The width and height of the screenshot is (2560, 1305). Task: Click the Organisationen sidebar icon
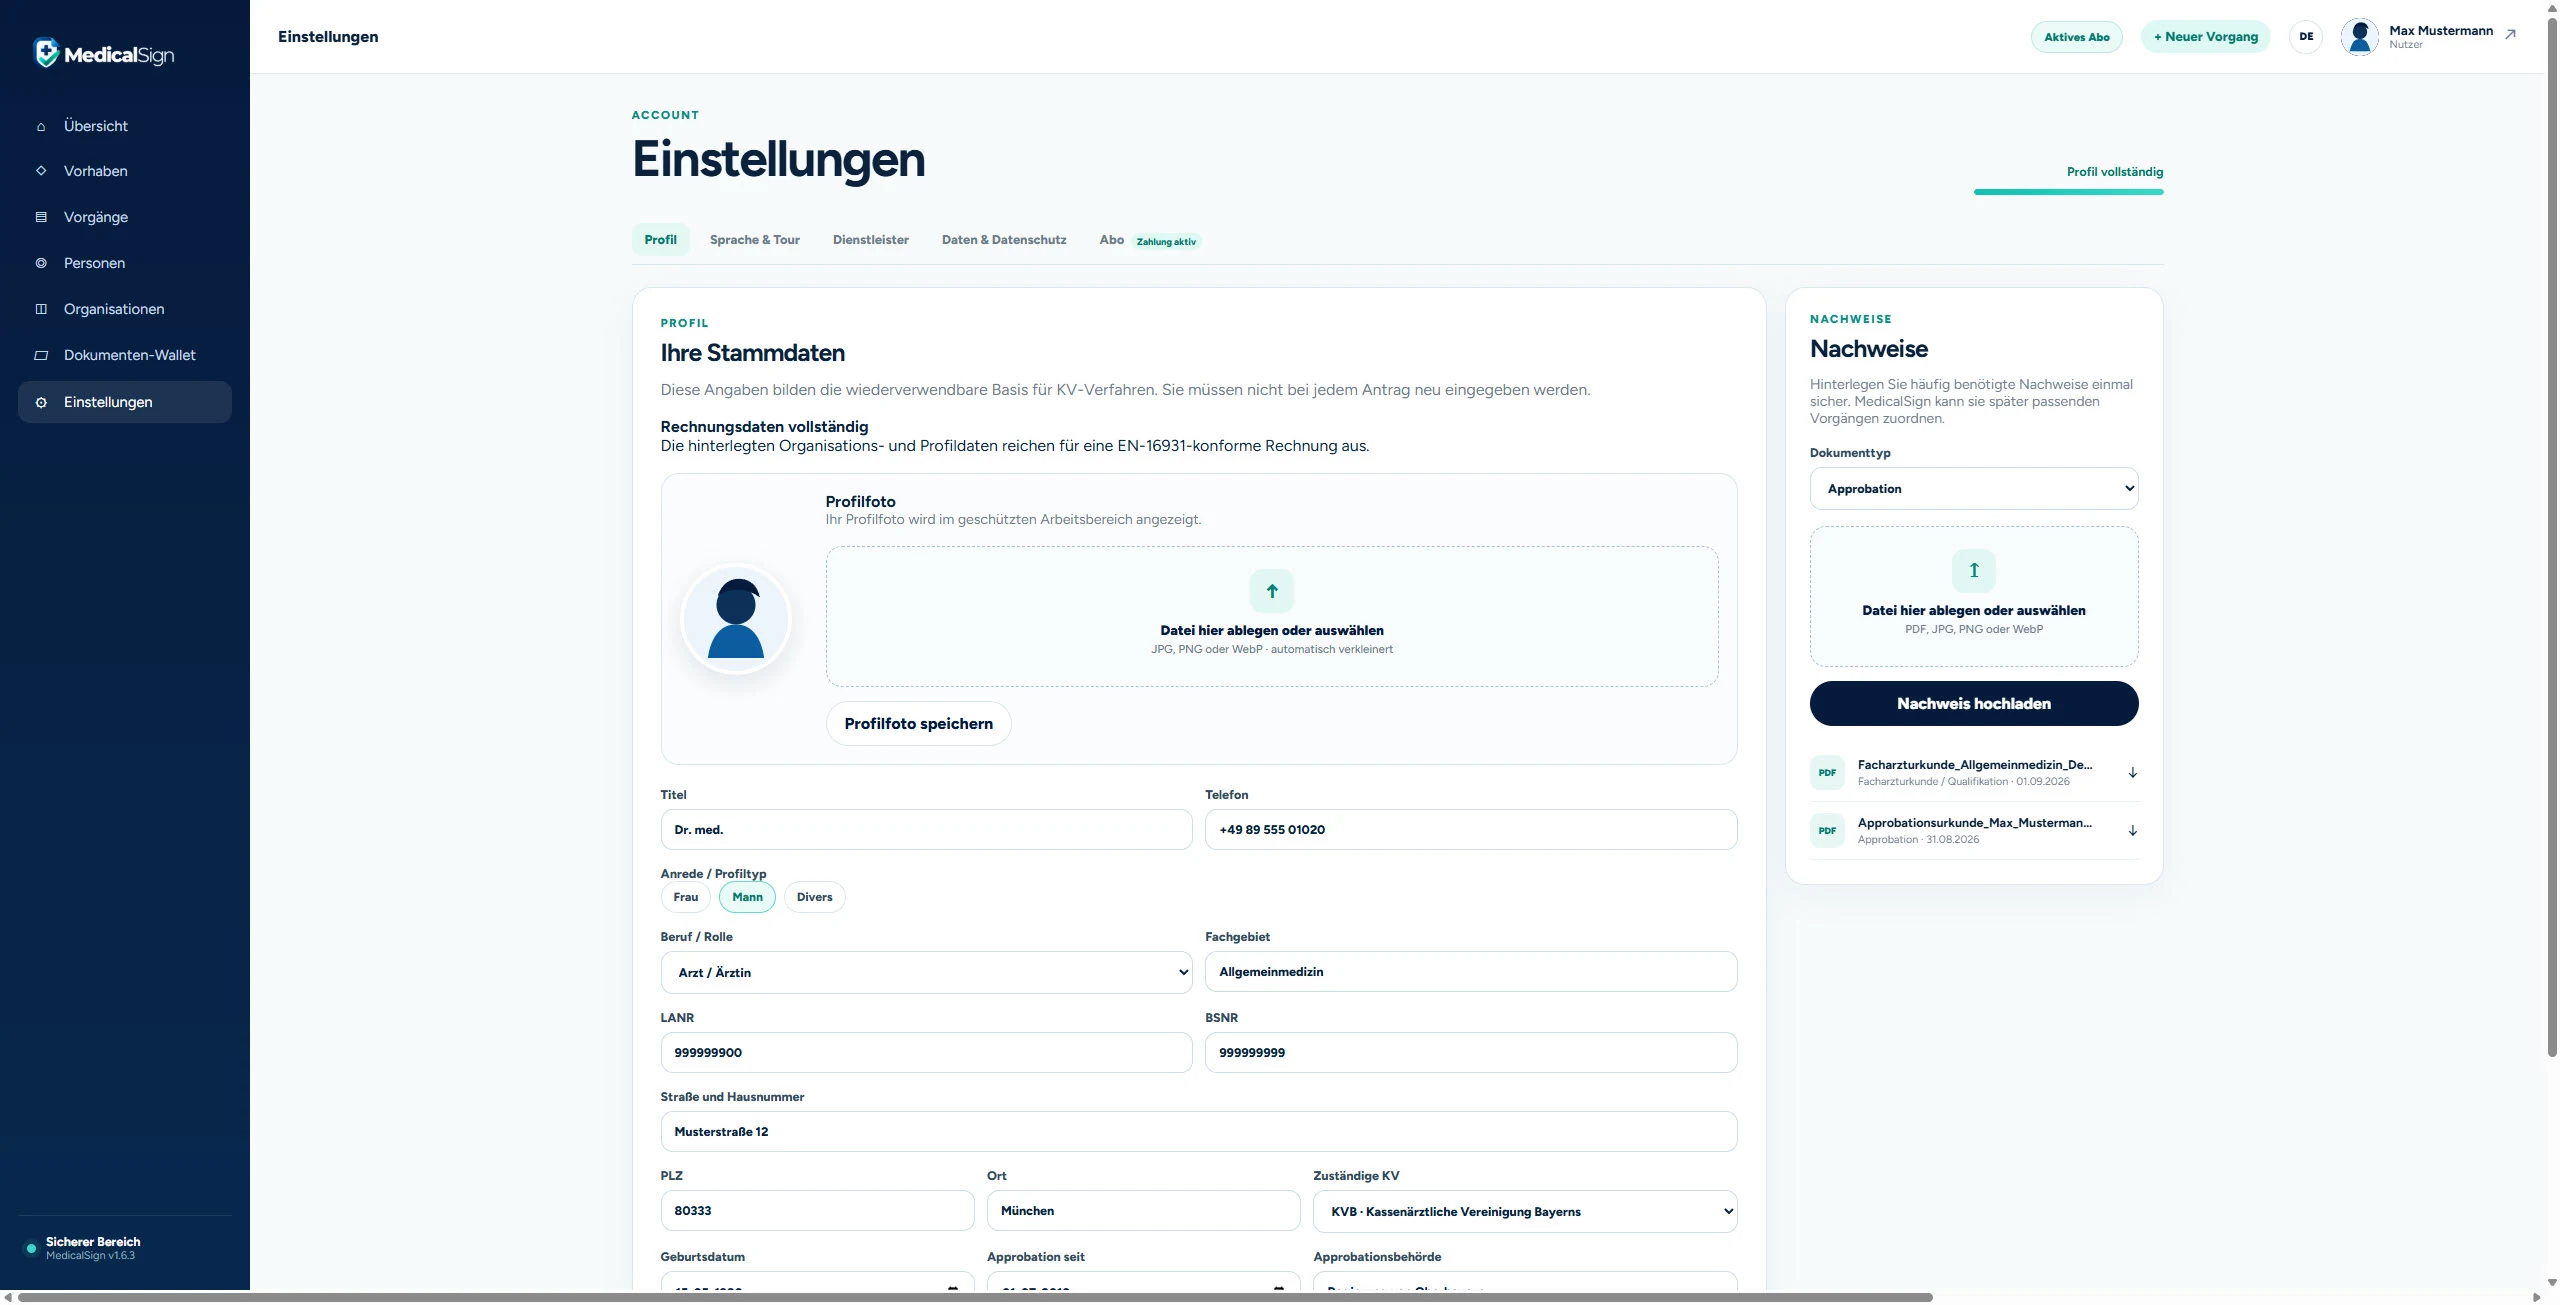pos(41,309)
